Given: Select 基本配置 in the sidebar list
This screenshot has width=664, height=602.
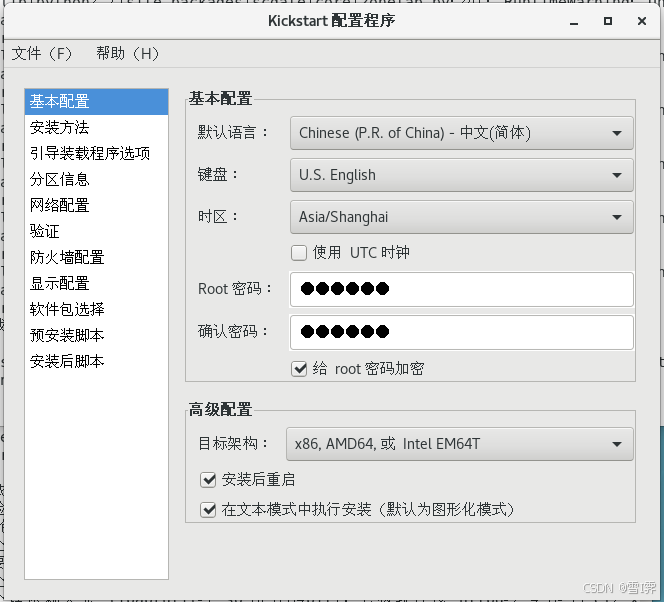Looking at the screenshot, I should tap(97, 102).
